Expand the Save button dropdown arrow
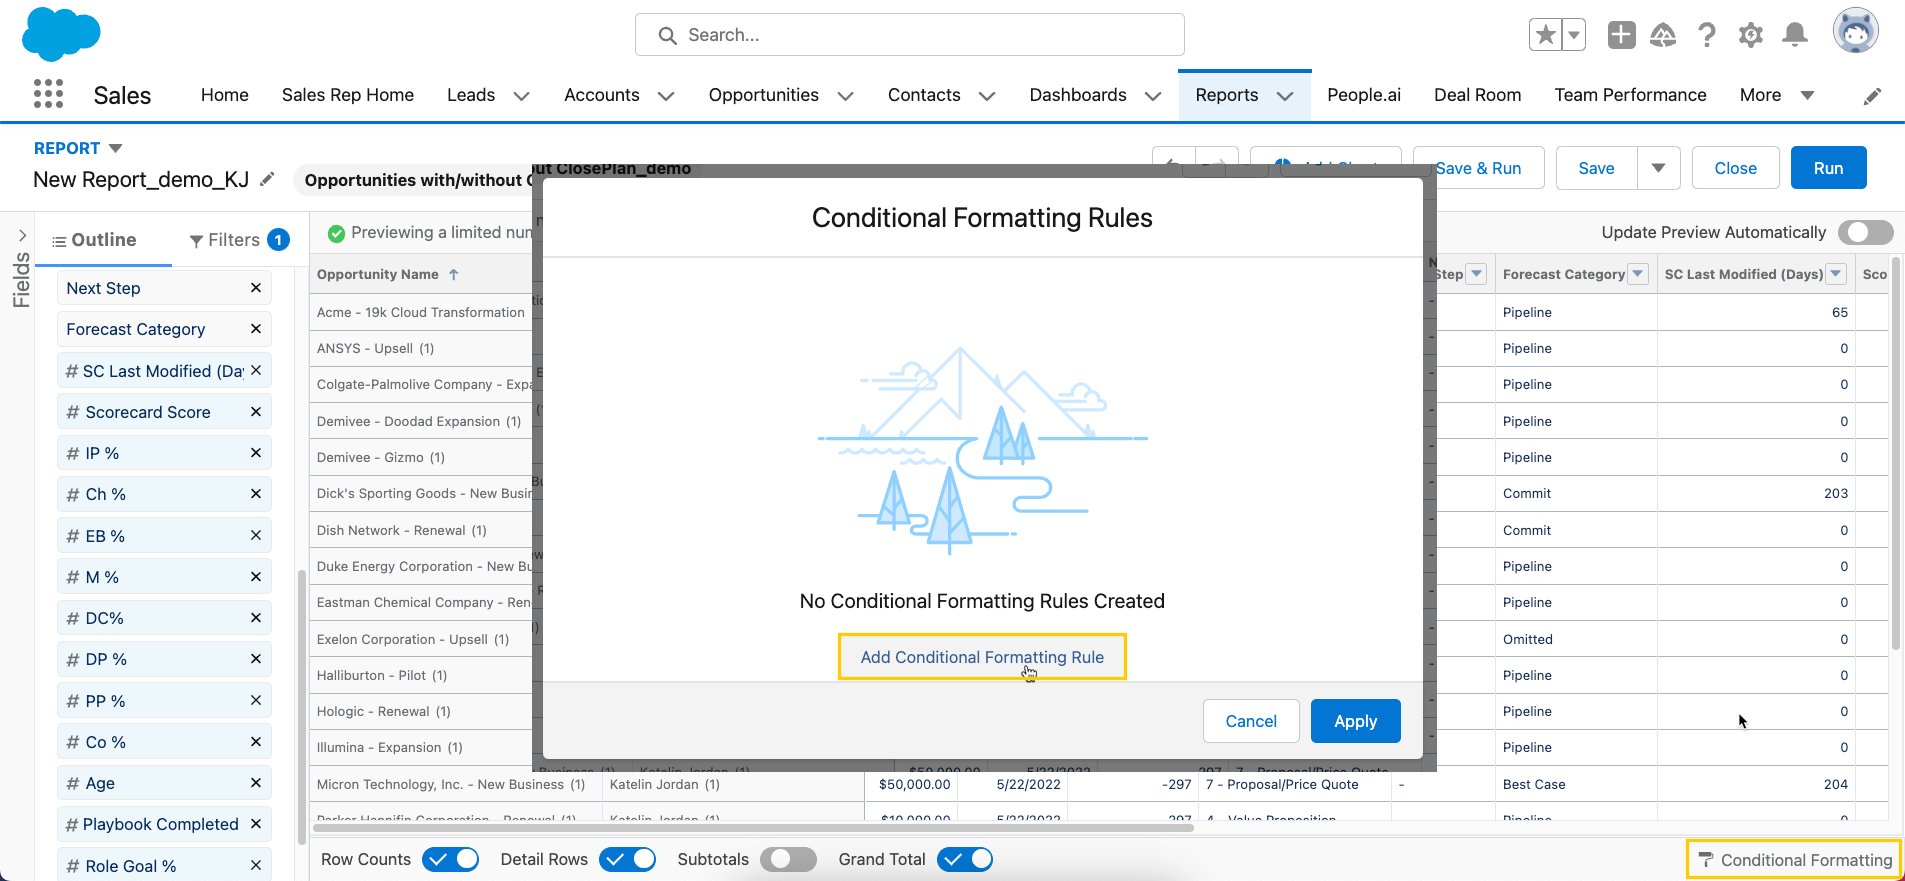 click(x=1658, y=168)
